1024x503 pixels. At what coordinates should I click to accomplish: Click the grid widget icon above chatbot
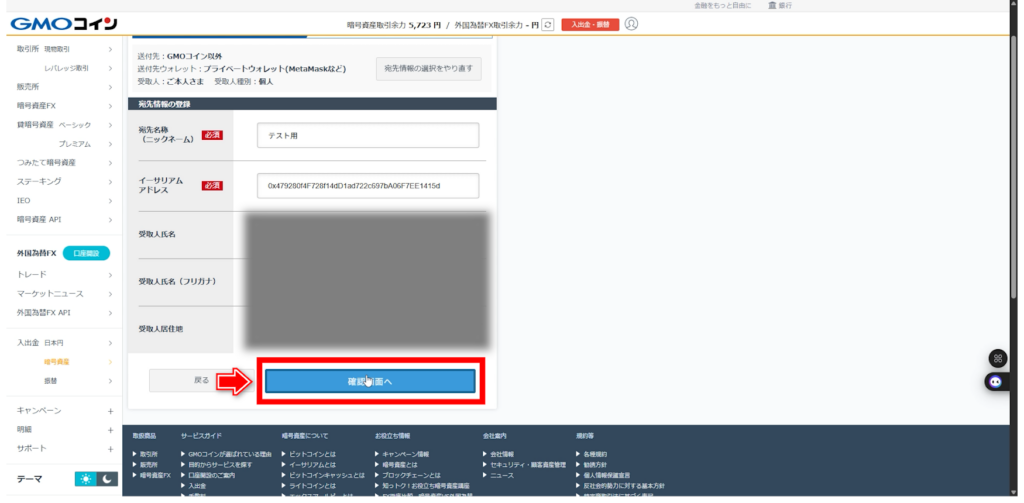(x=997, y=358)
